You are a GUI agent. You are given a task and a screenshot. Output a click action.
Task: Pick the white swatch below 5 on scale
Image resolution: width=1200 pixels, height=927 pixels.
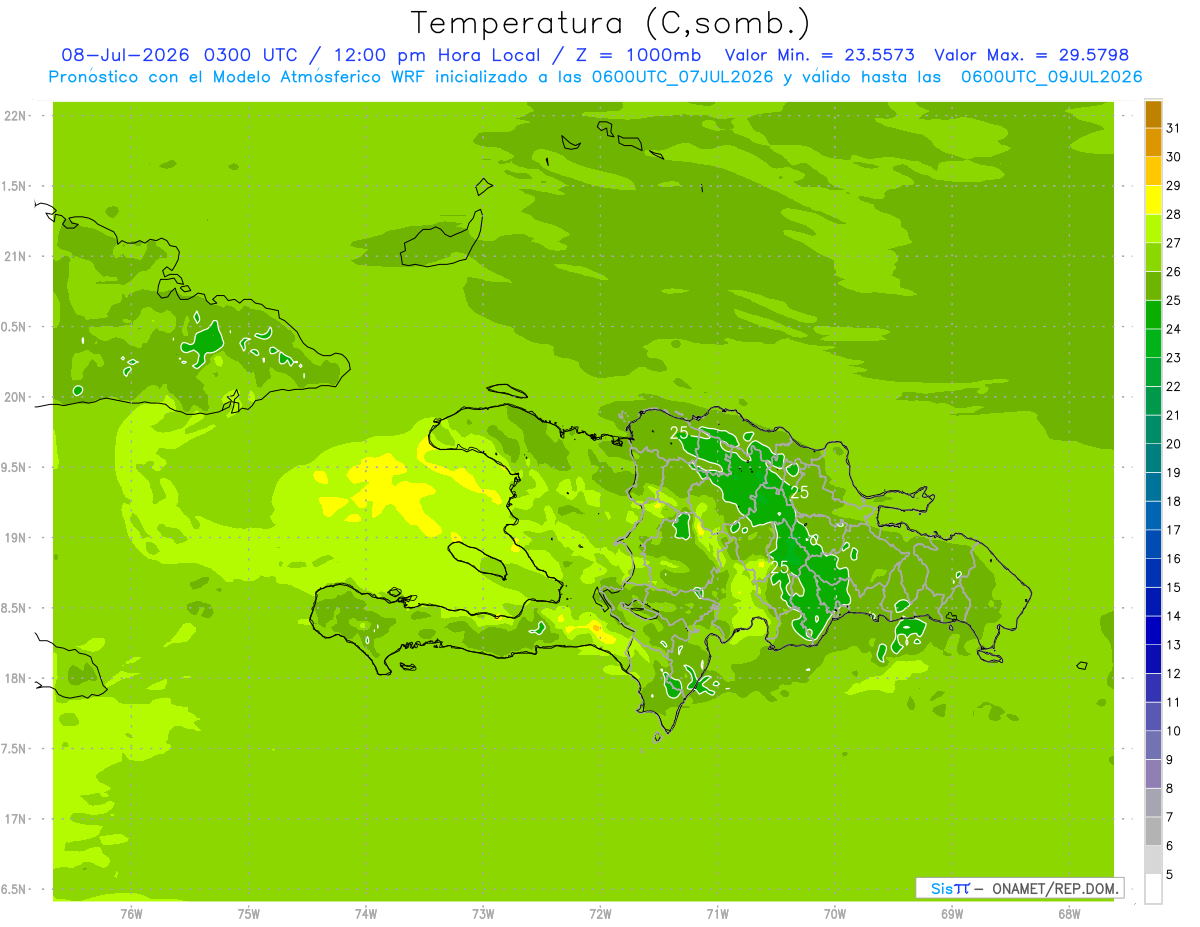click(x=1153, y=889)
